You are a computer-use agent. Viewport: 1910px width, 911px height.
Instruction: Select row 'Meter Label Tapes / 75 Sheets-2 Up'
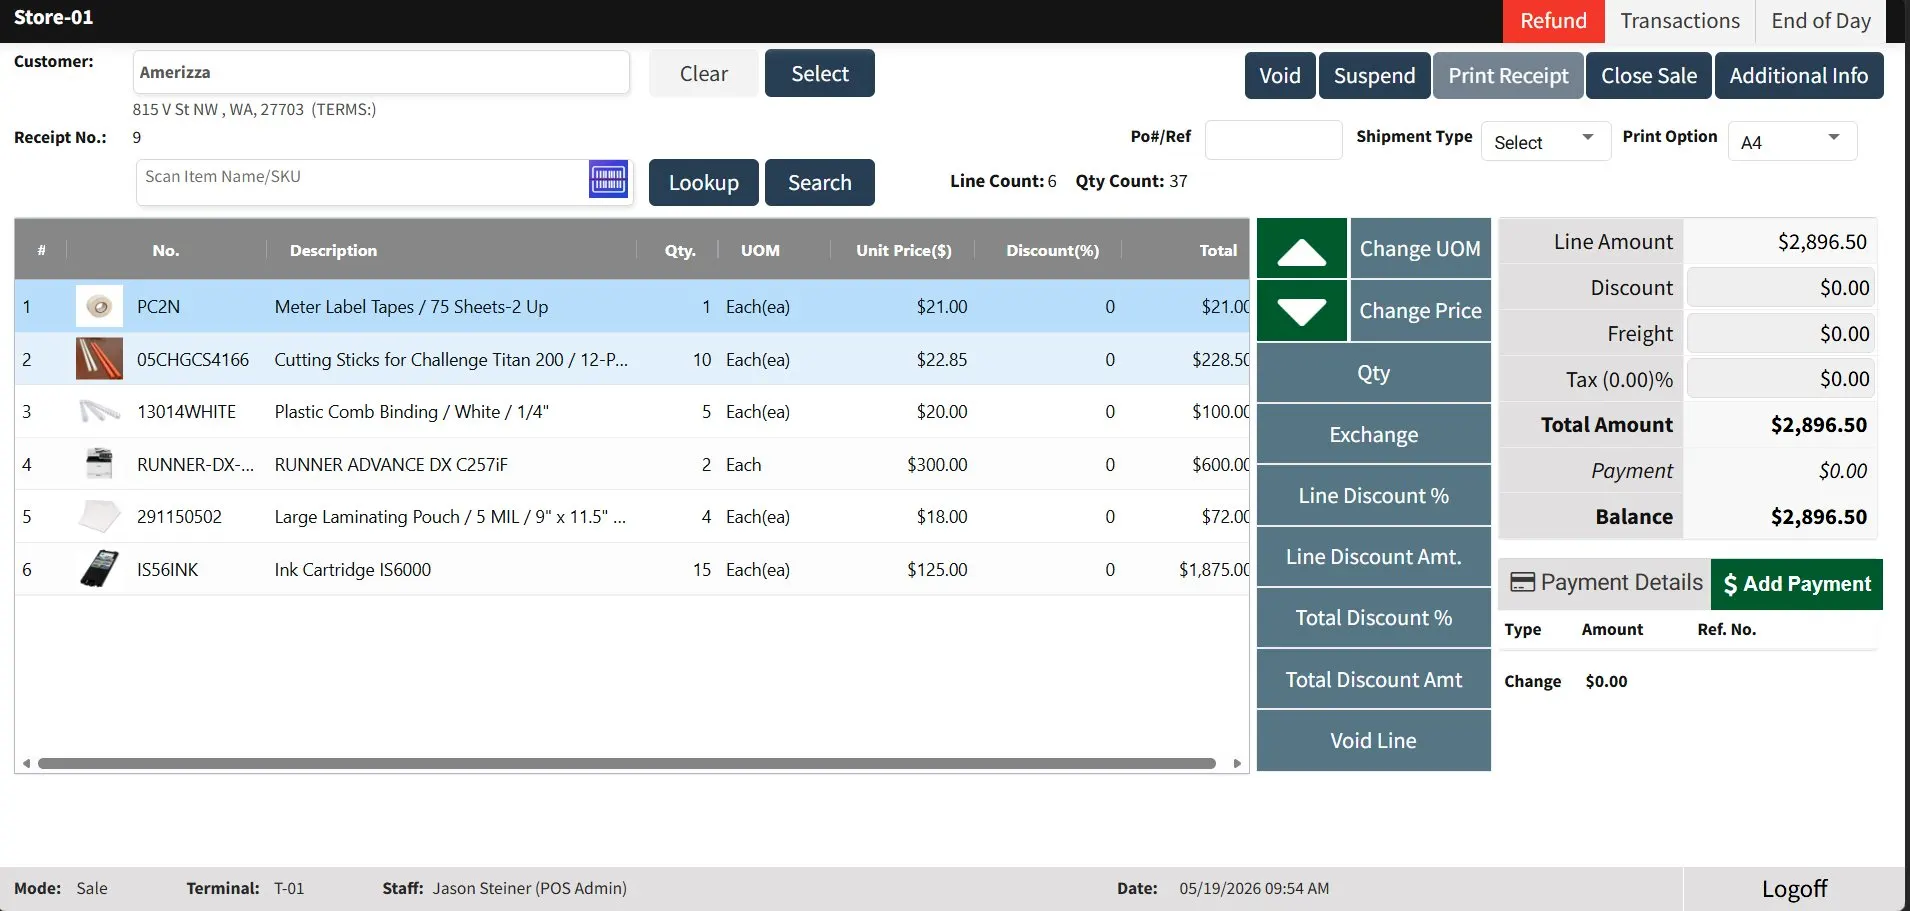pyautogui.click(x=632, y=306)
